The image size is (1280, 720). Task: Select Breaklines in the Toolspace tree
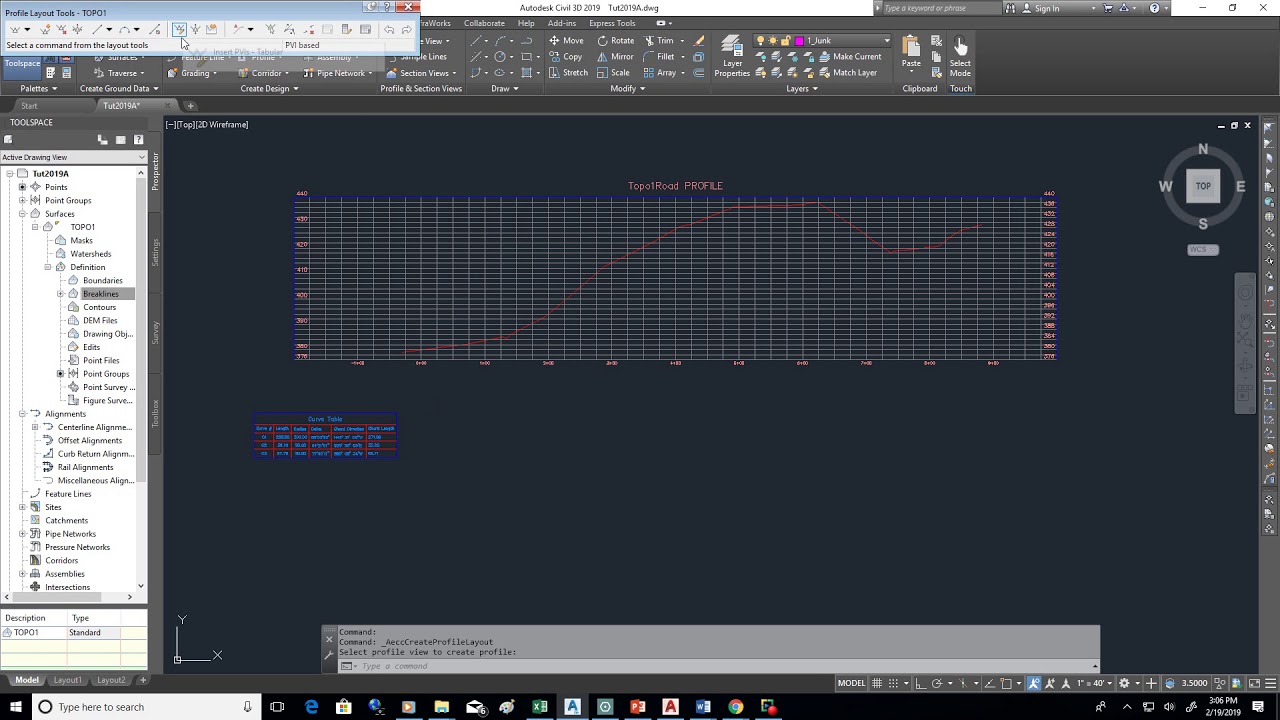point(101,294)
